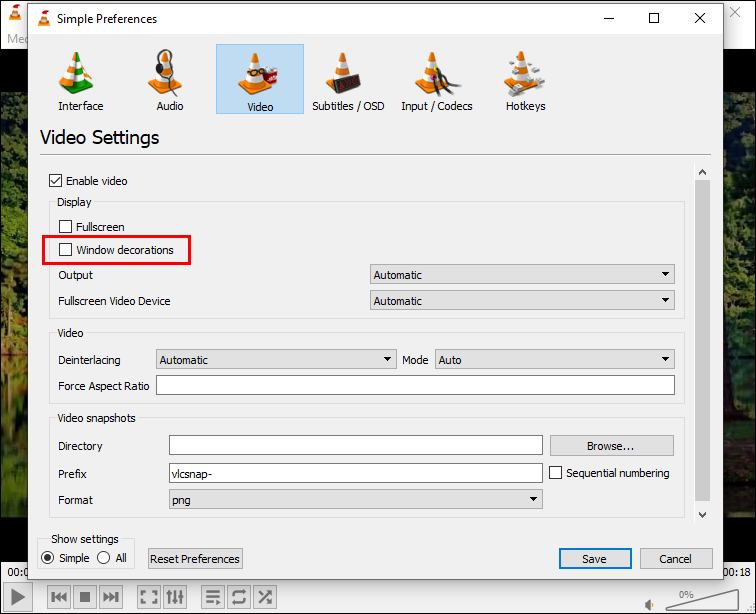The height and width of the screenshot is (614, 756).
Task: Click the vertical scrollbar thumb in settings
Action: [x=702, y=340]
